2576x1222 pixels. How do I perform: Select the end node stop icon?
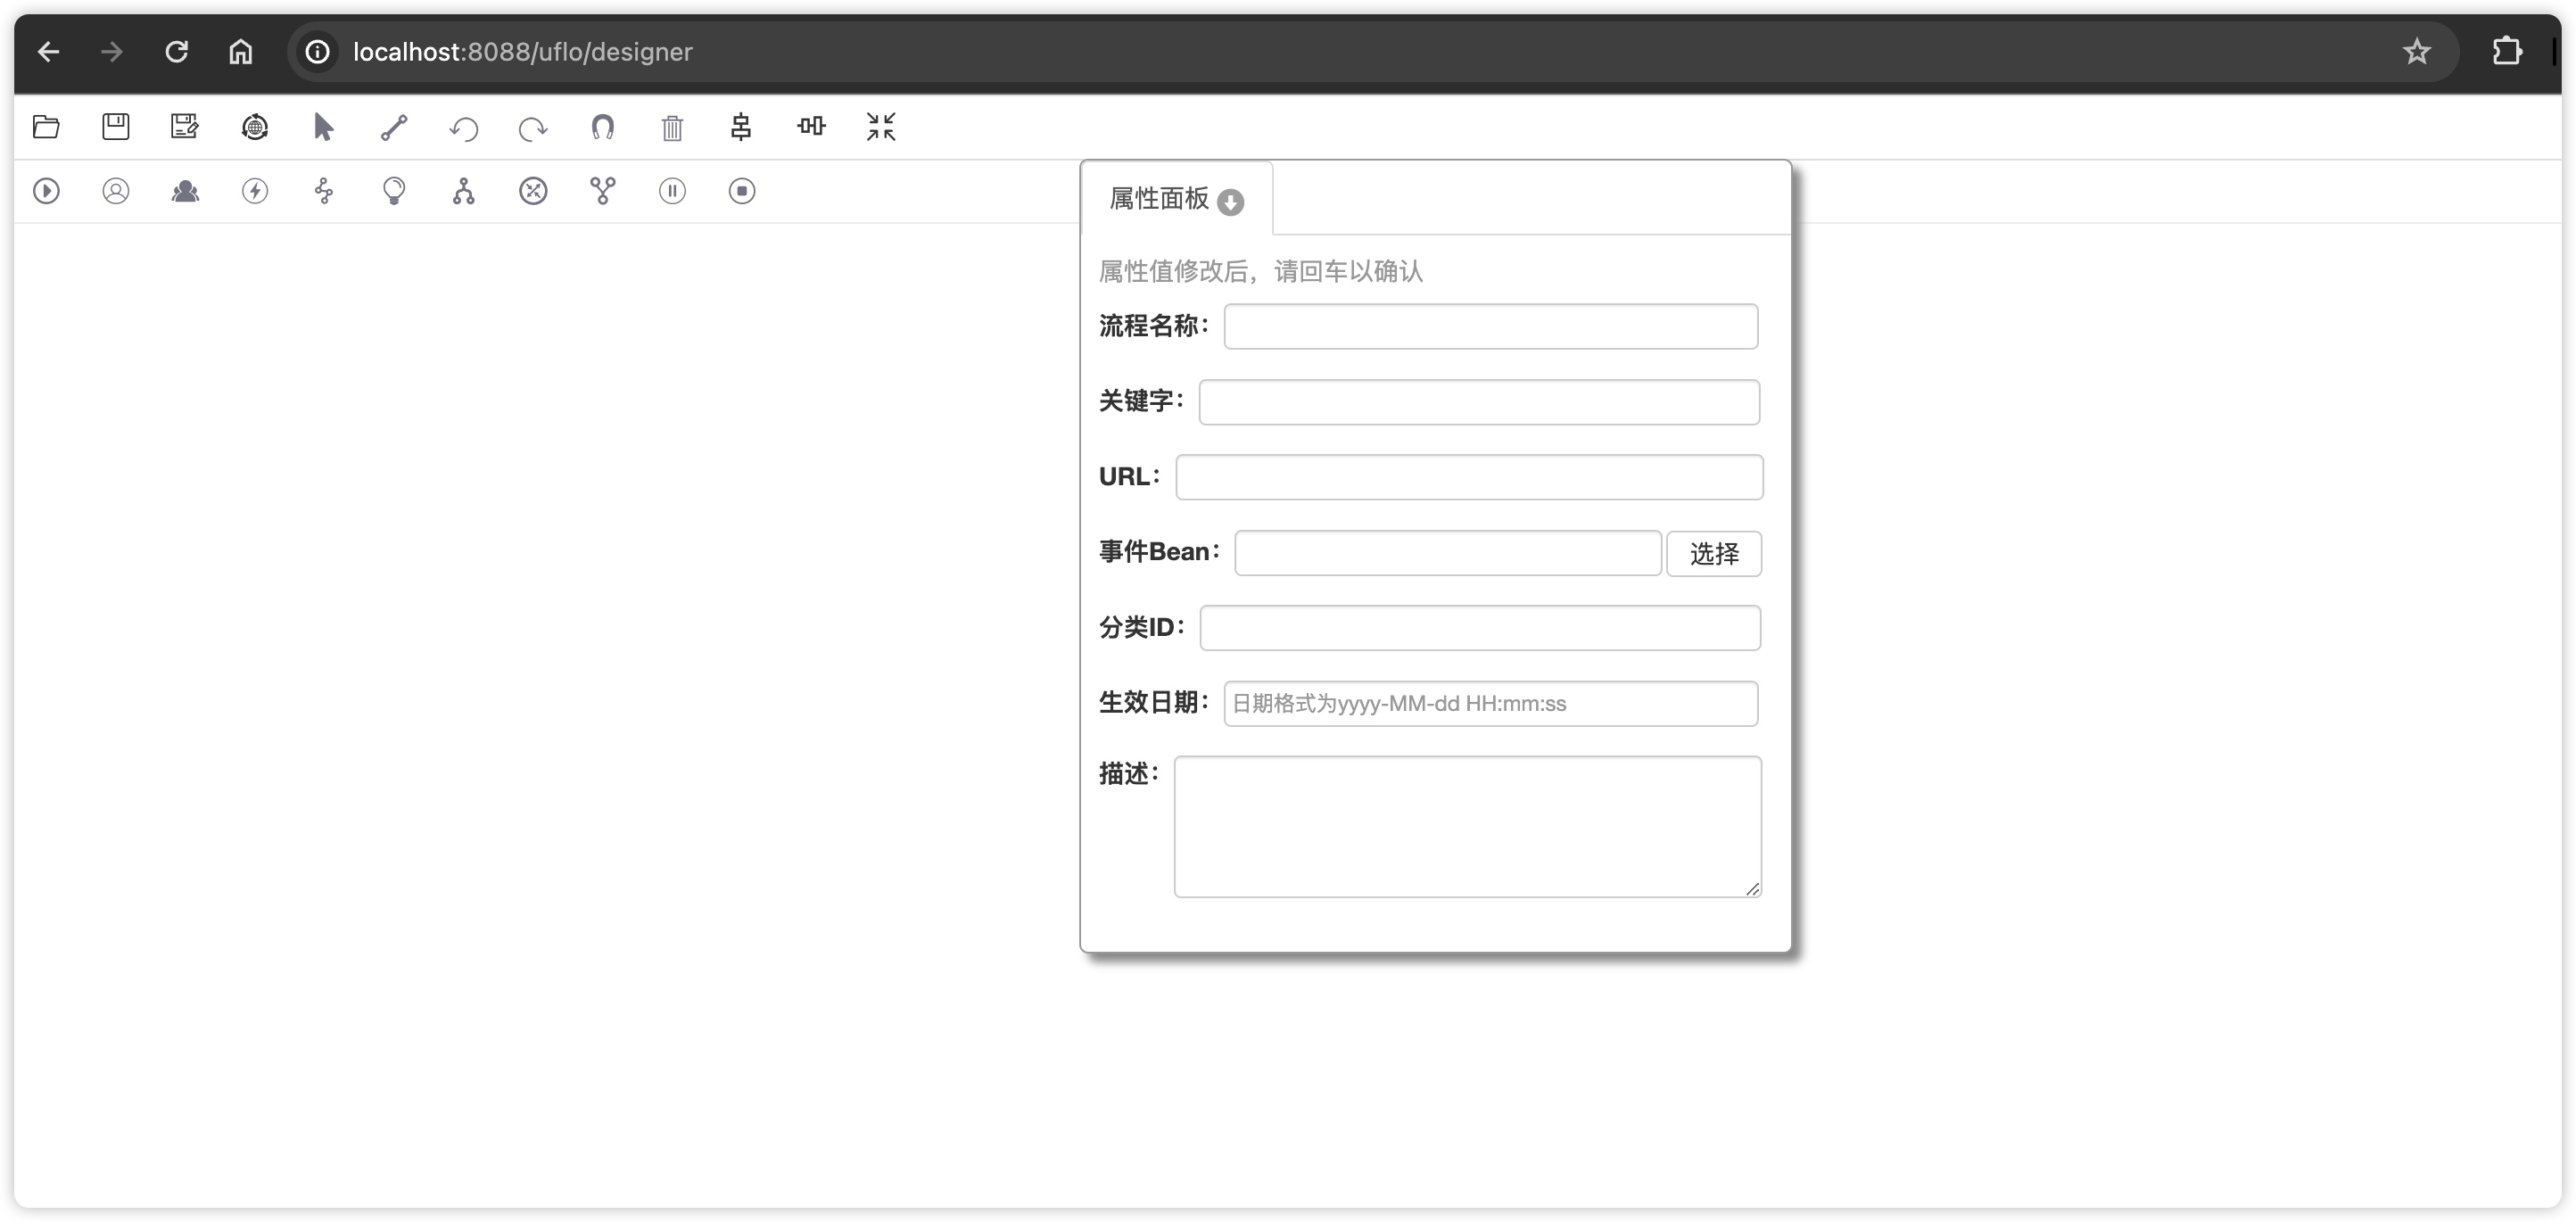tap(742, 191)
